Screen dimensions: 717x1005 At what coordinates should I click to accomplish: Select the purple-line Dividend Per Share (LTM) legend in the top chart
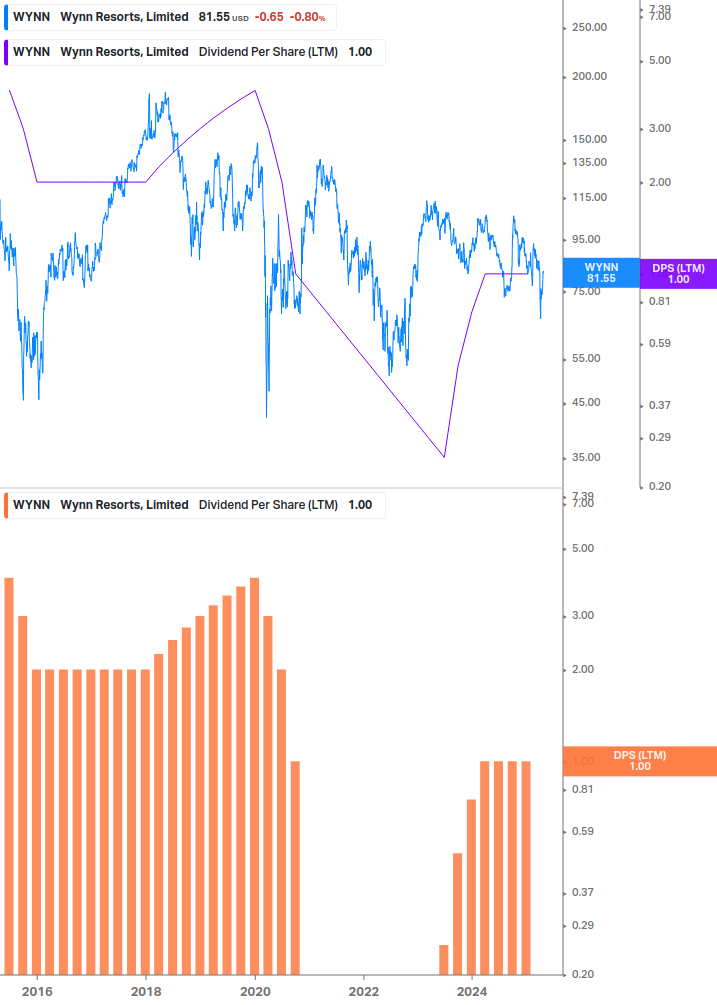click(194, 52)
